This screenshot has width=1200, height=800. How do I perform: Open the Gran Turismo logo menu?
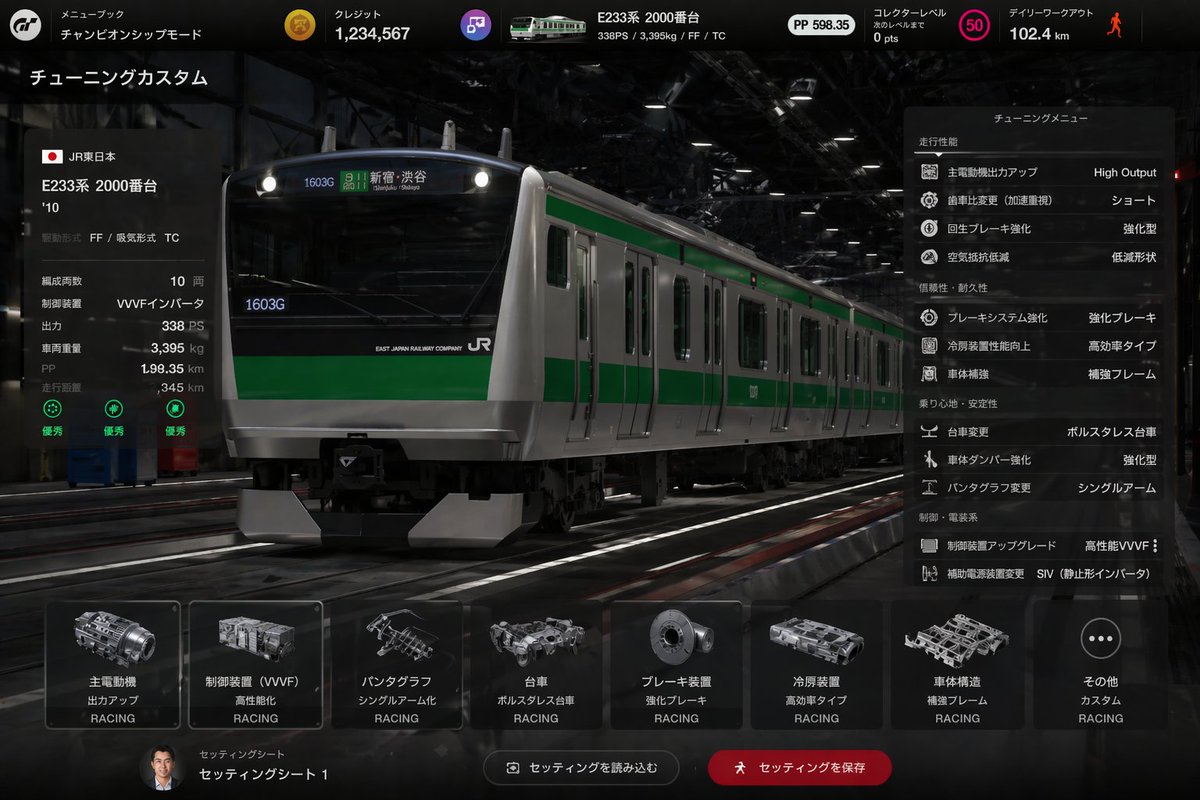(x=25, y=25)
